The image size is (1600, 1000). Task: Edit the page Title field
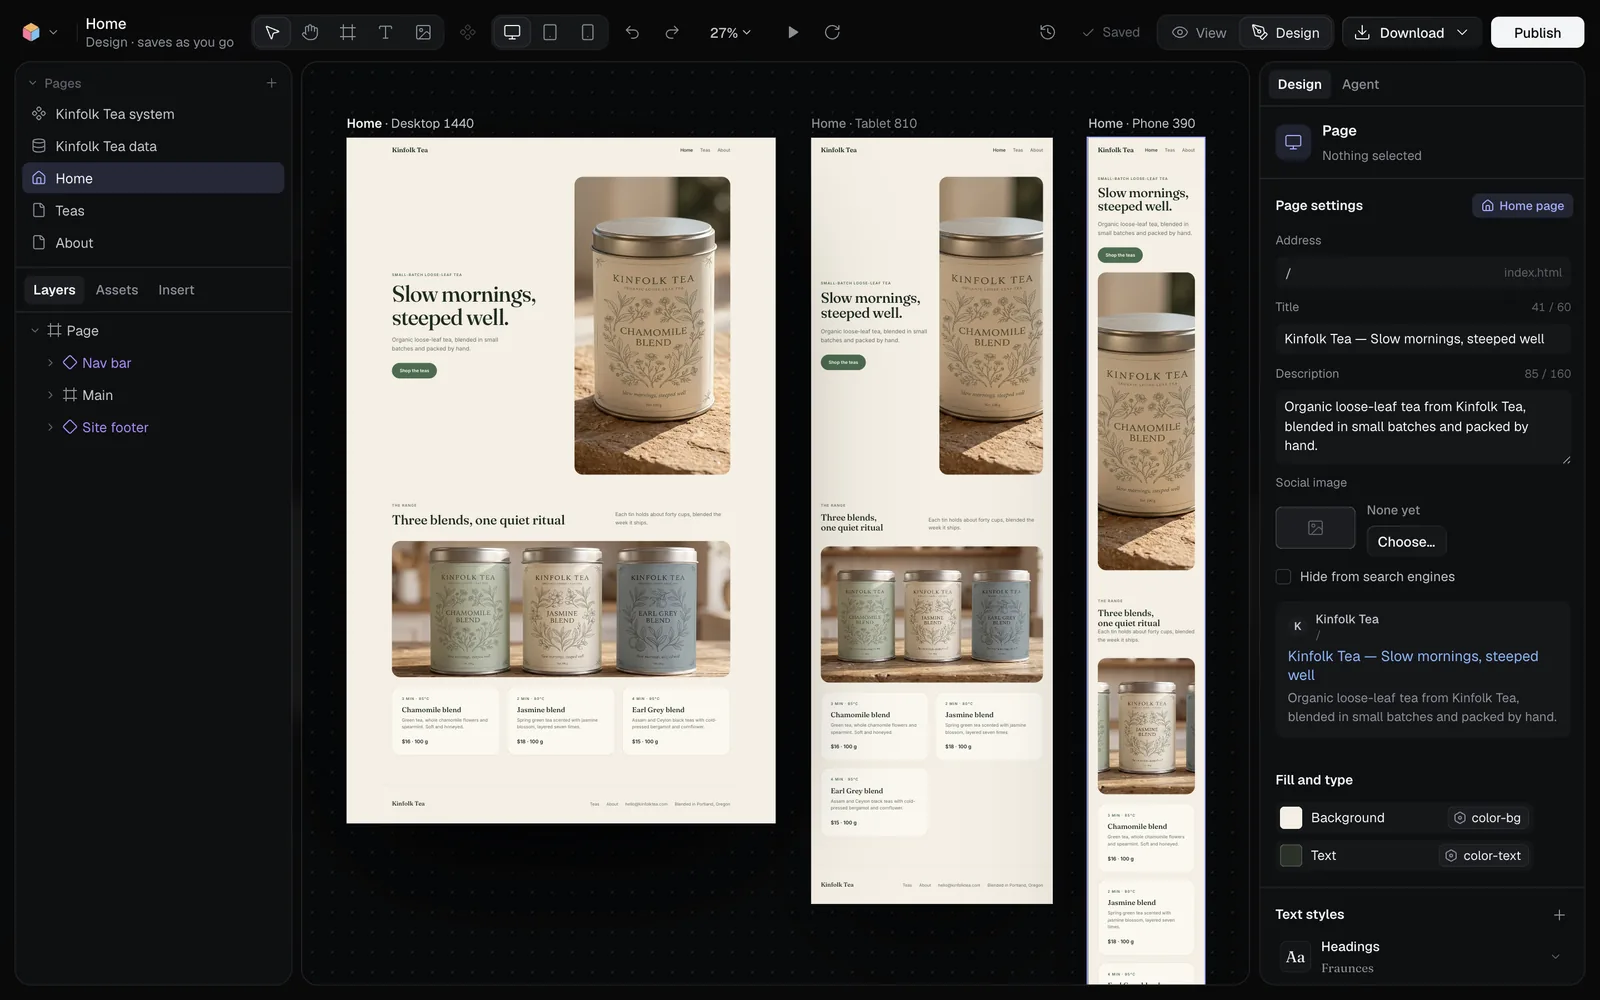point(1423,339)
